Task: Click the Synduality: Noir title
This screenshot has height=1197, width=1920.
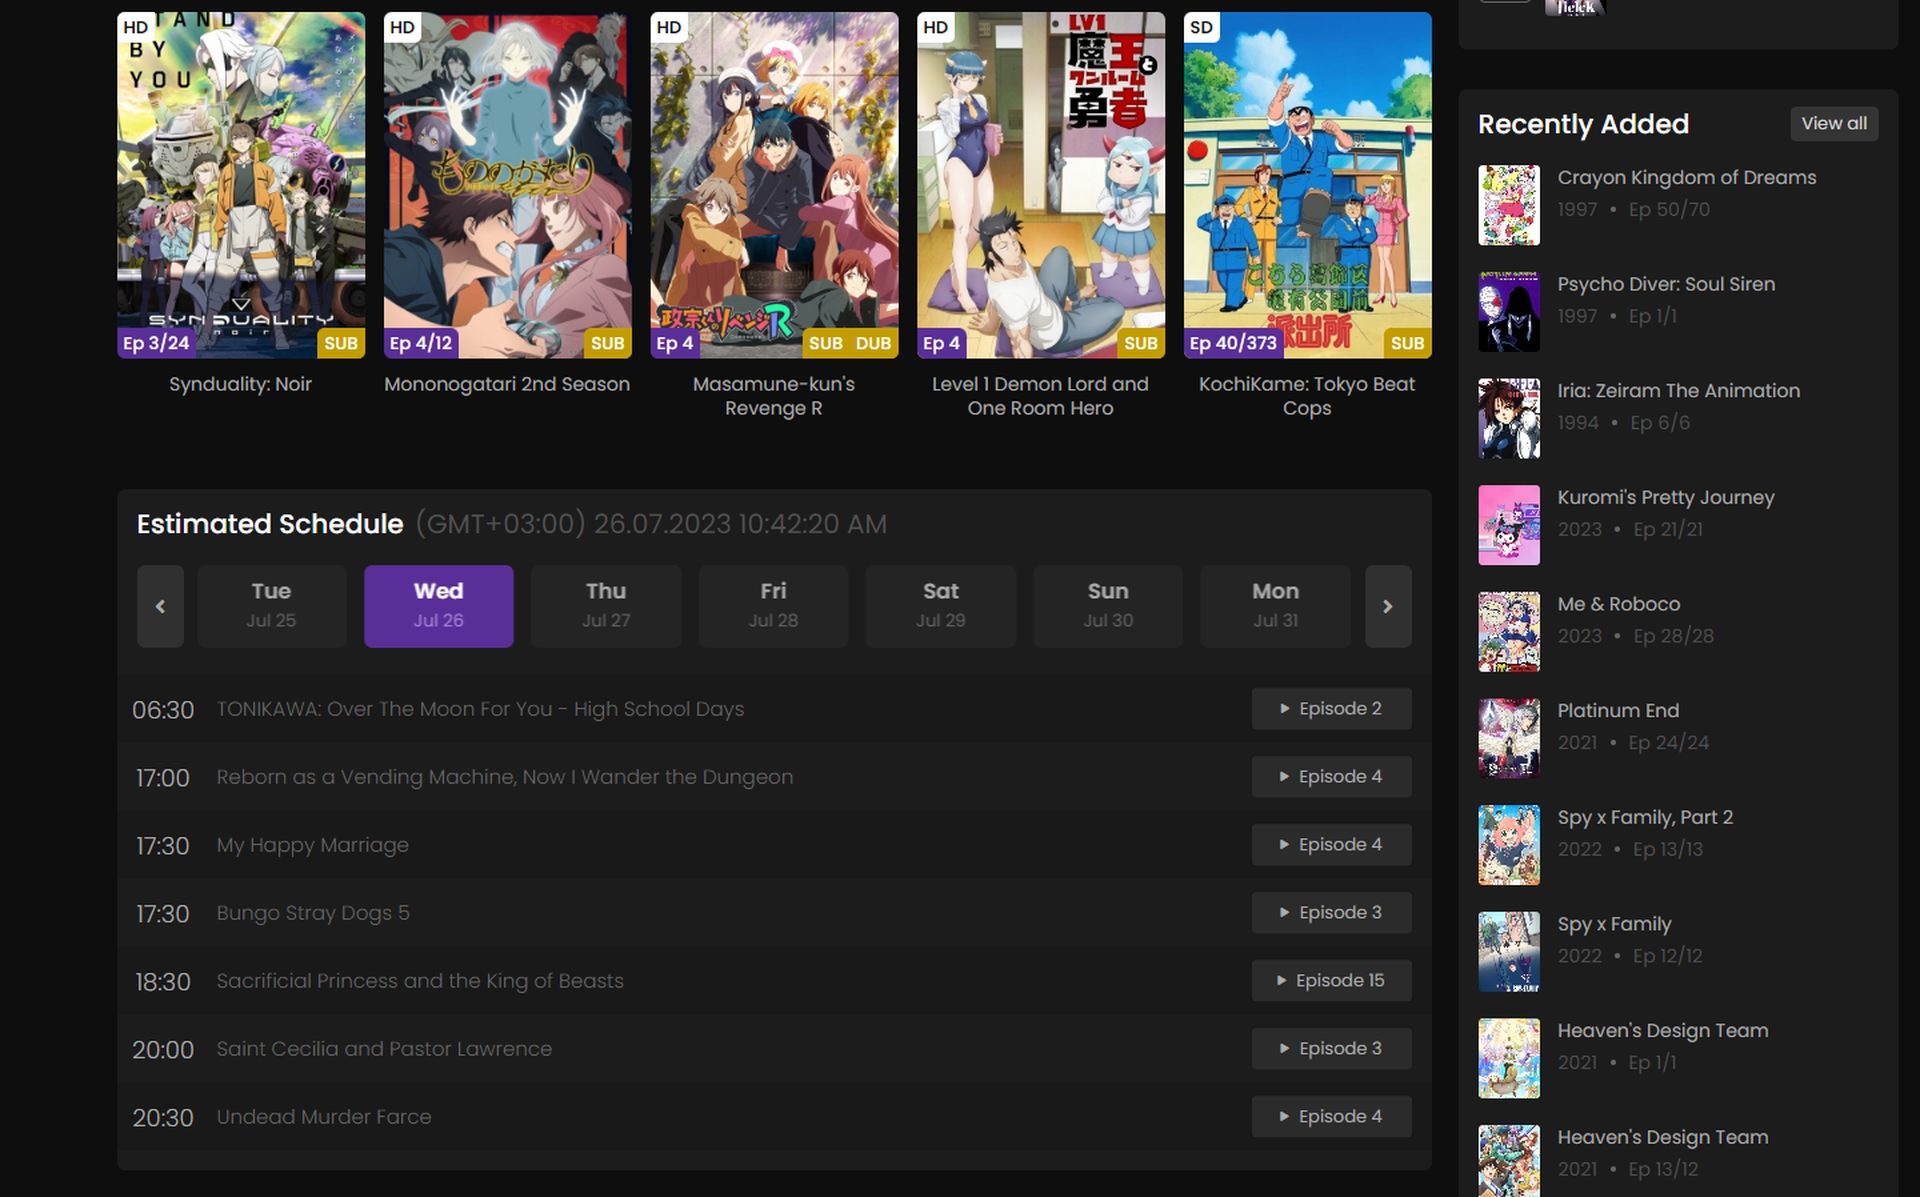Action: point(241,384)
